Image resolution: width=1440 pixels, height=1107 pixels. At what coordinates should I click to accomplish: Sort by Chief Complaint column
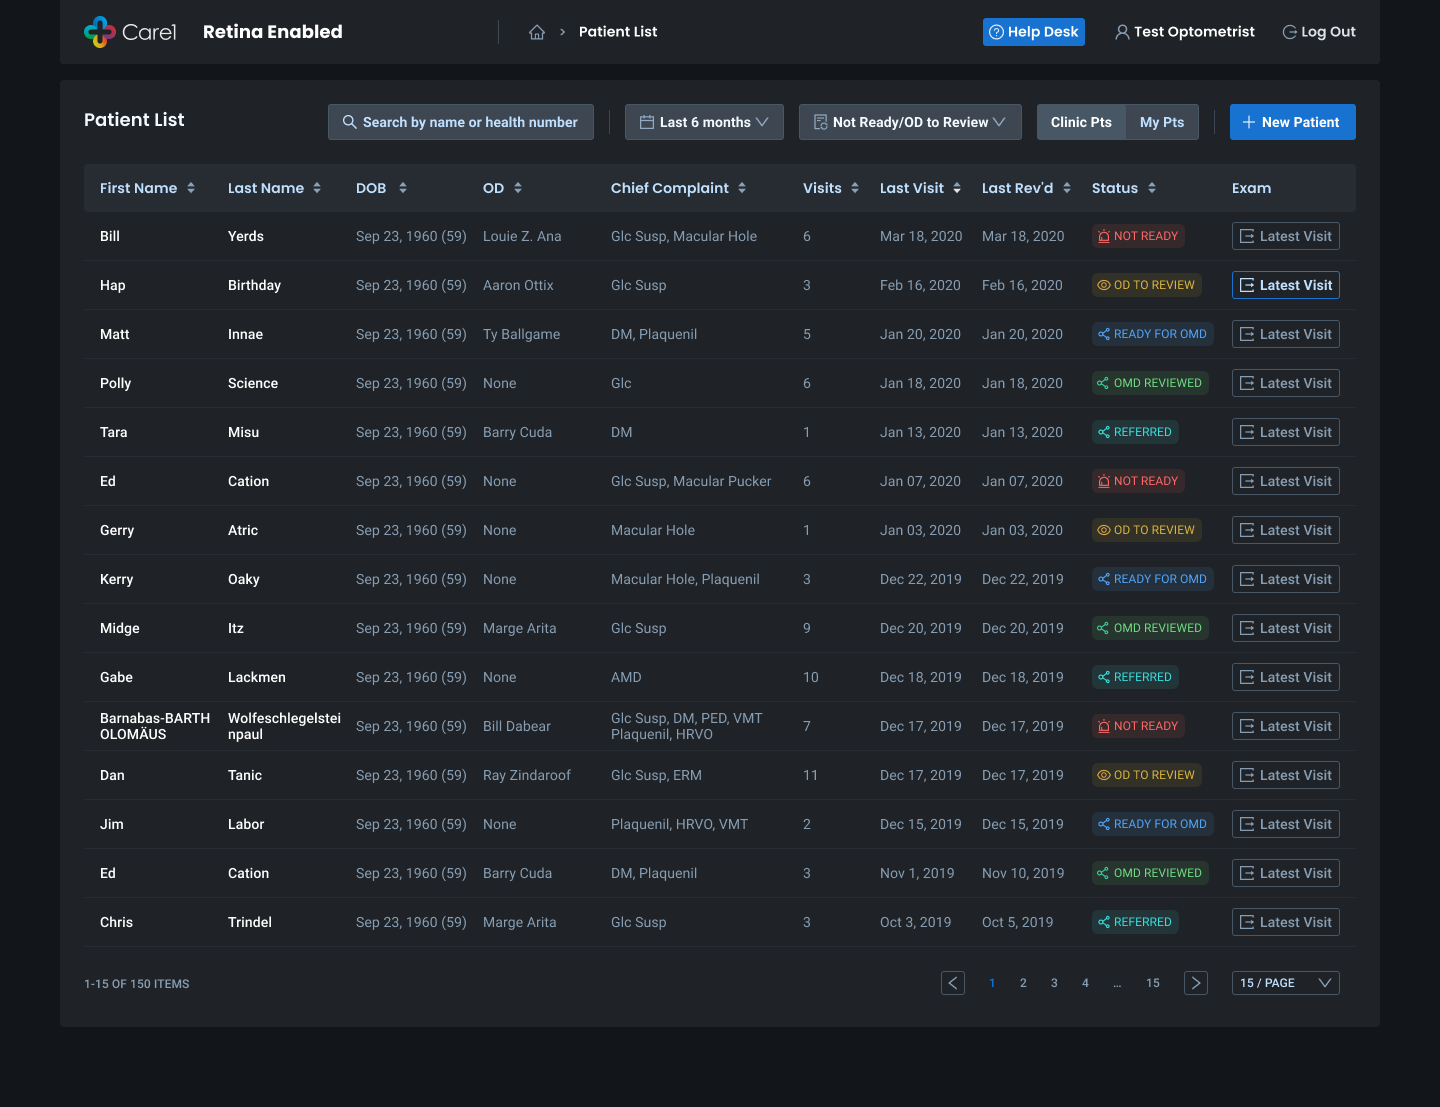click(742, 188)
